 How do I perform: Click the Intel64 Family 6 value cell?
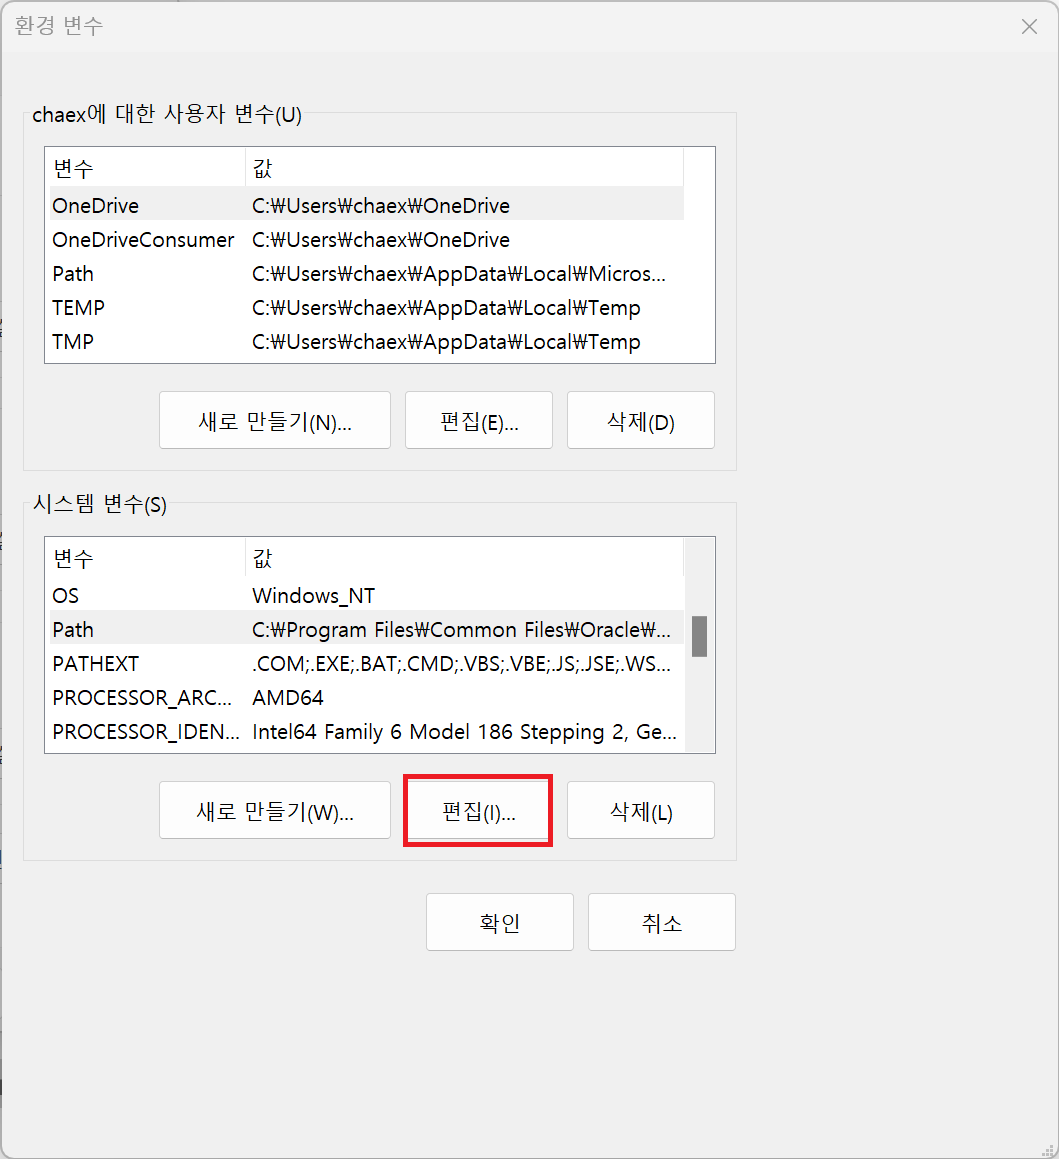pyautogui.click(x=464, y=732)
